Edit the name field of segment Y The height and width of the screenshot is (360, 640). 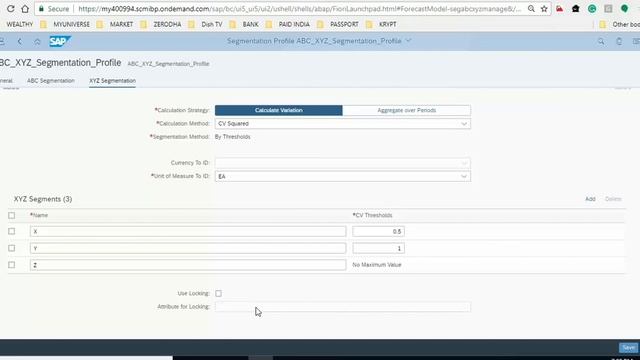click(x=188, y=248)
